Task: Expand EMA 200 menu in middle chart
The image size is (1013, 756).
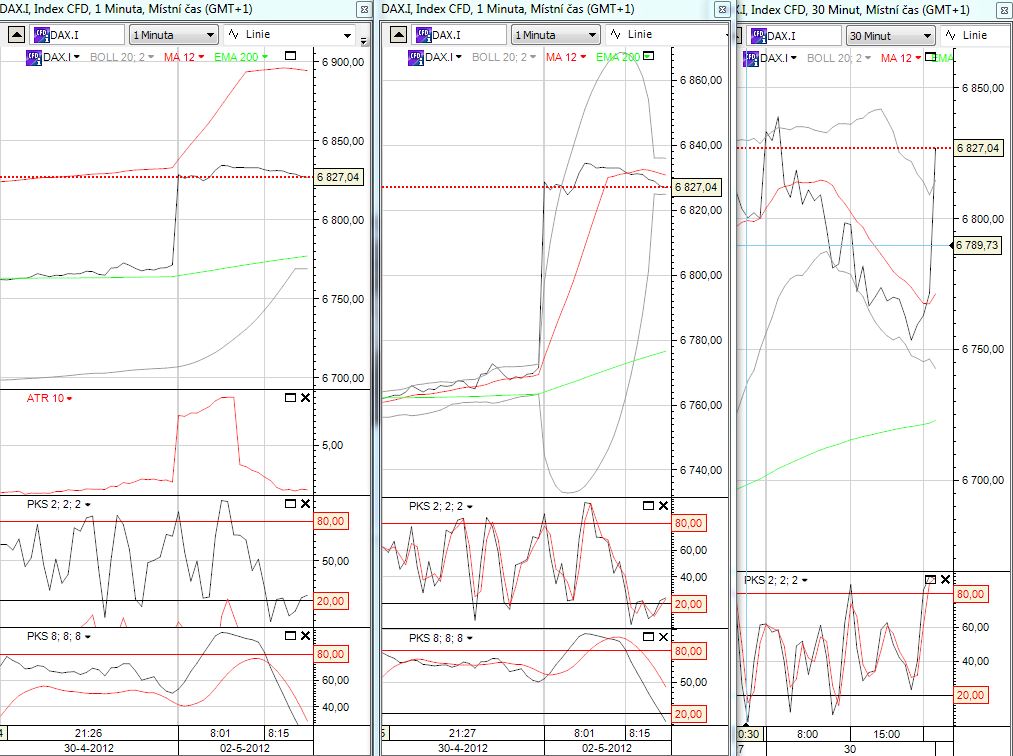Action: (x=645, y=57)
